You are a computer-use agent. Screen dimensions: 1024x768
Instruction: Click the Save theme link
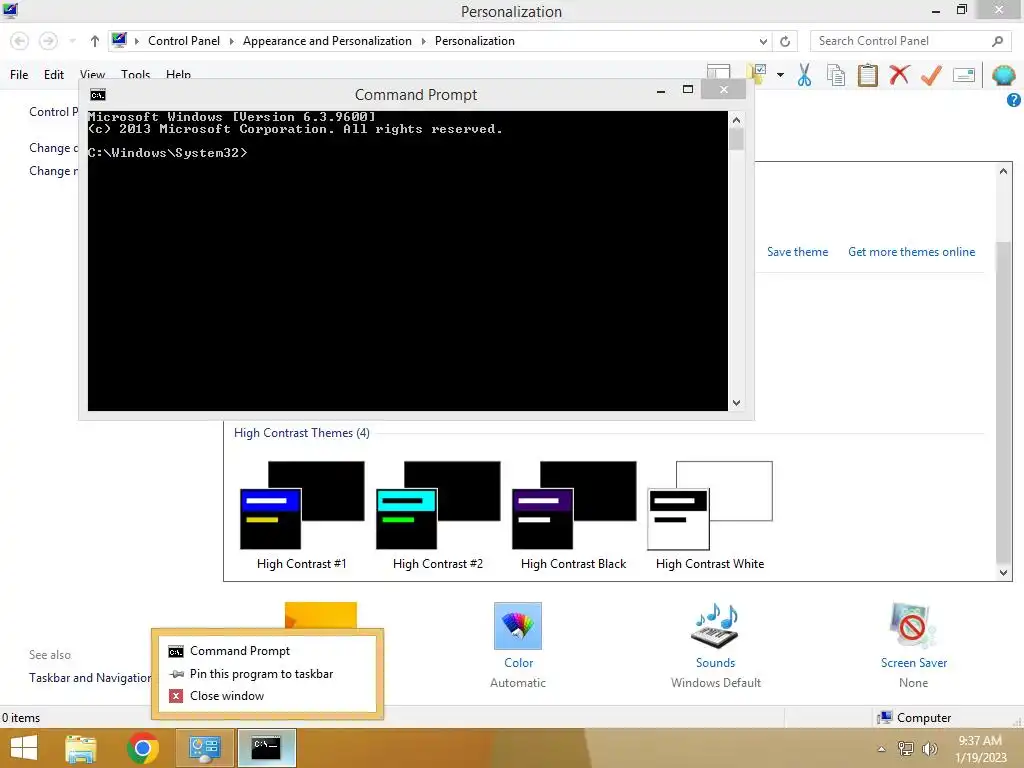pyautogui.click(x=797, y=252)
